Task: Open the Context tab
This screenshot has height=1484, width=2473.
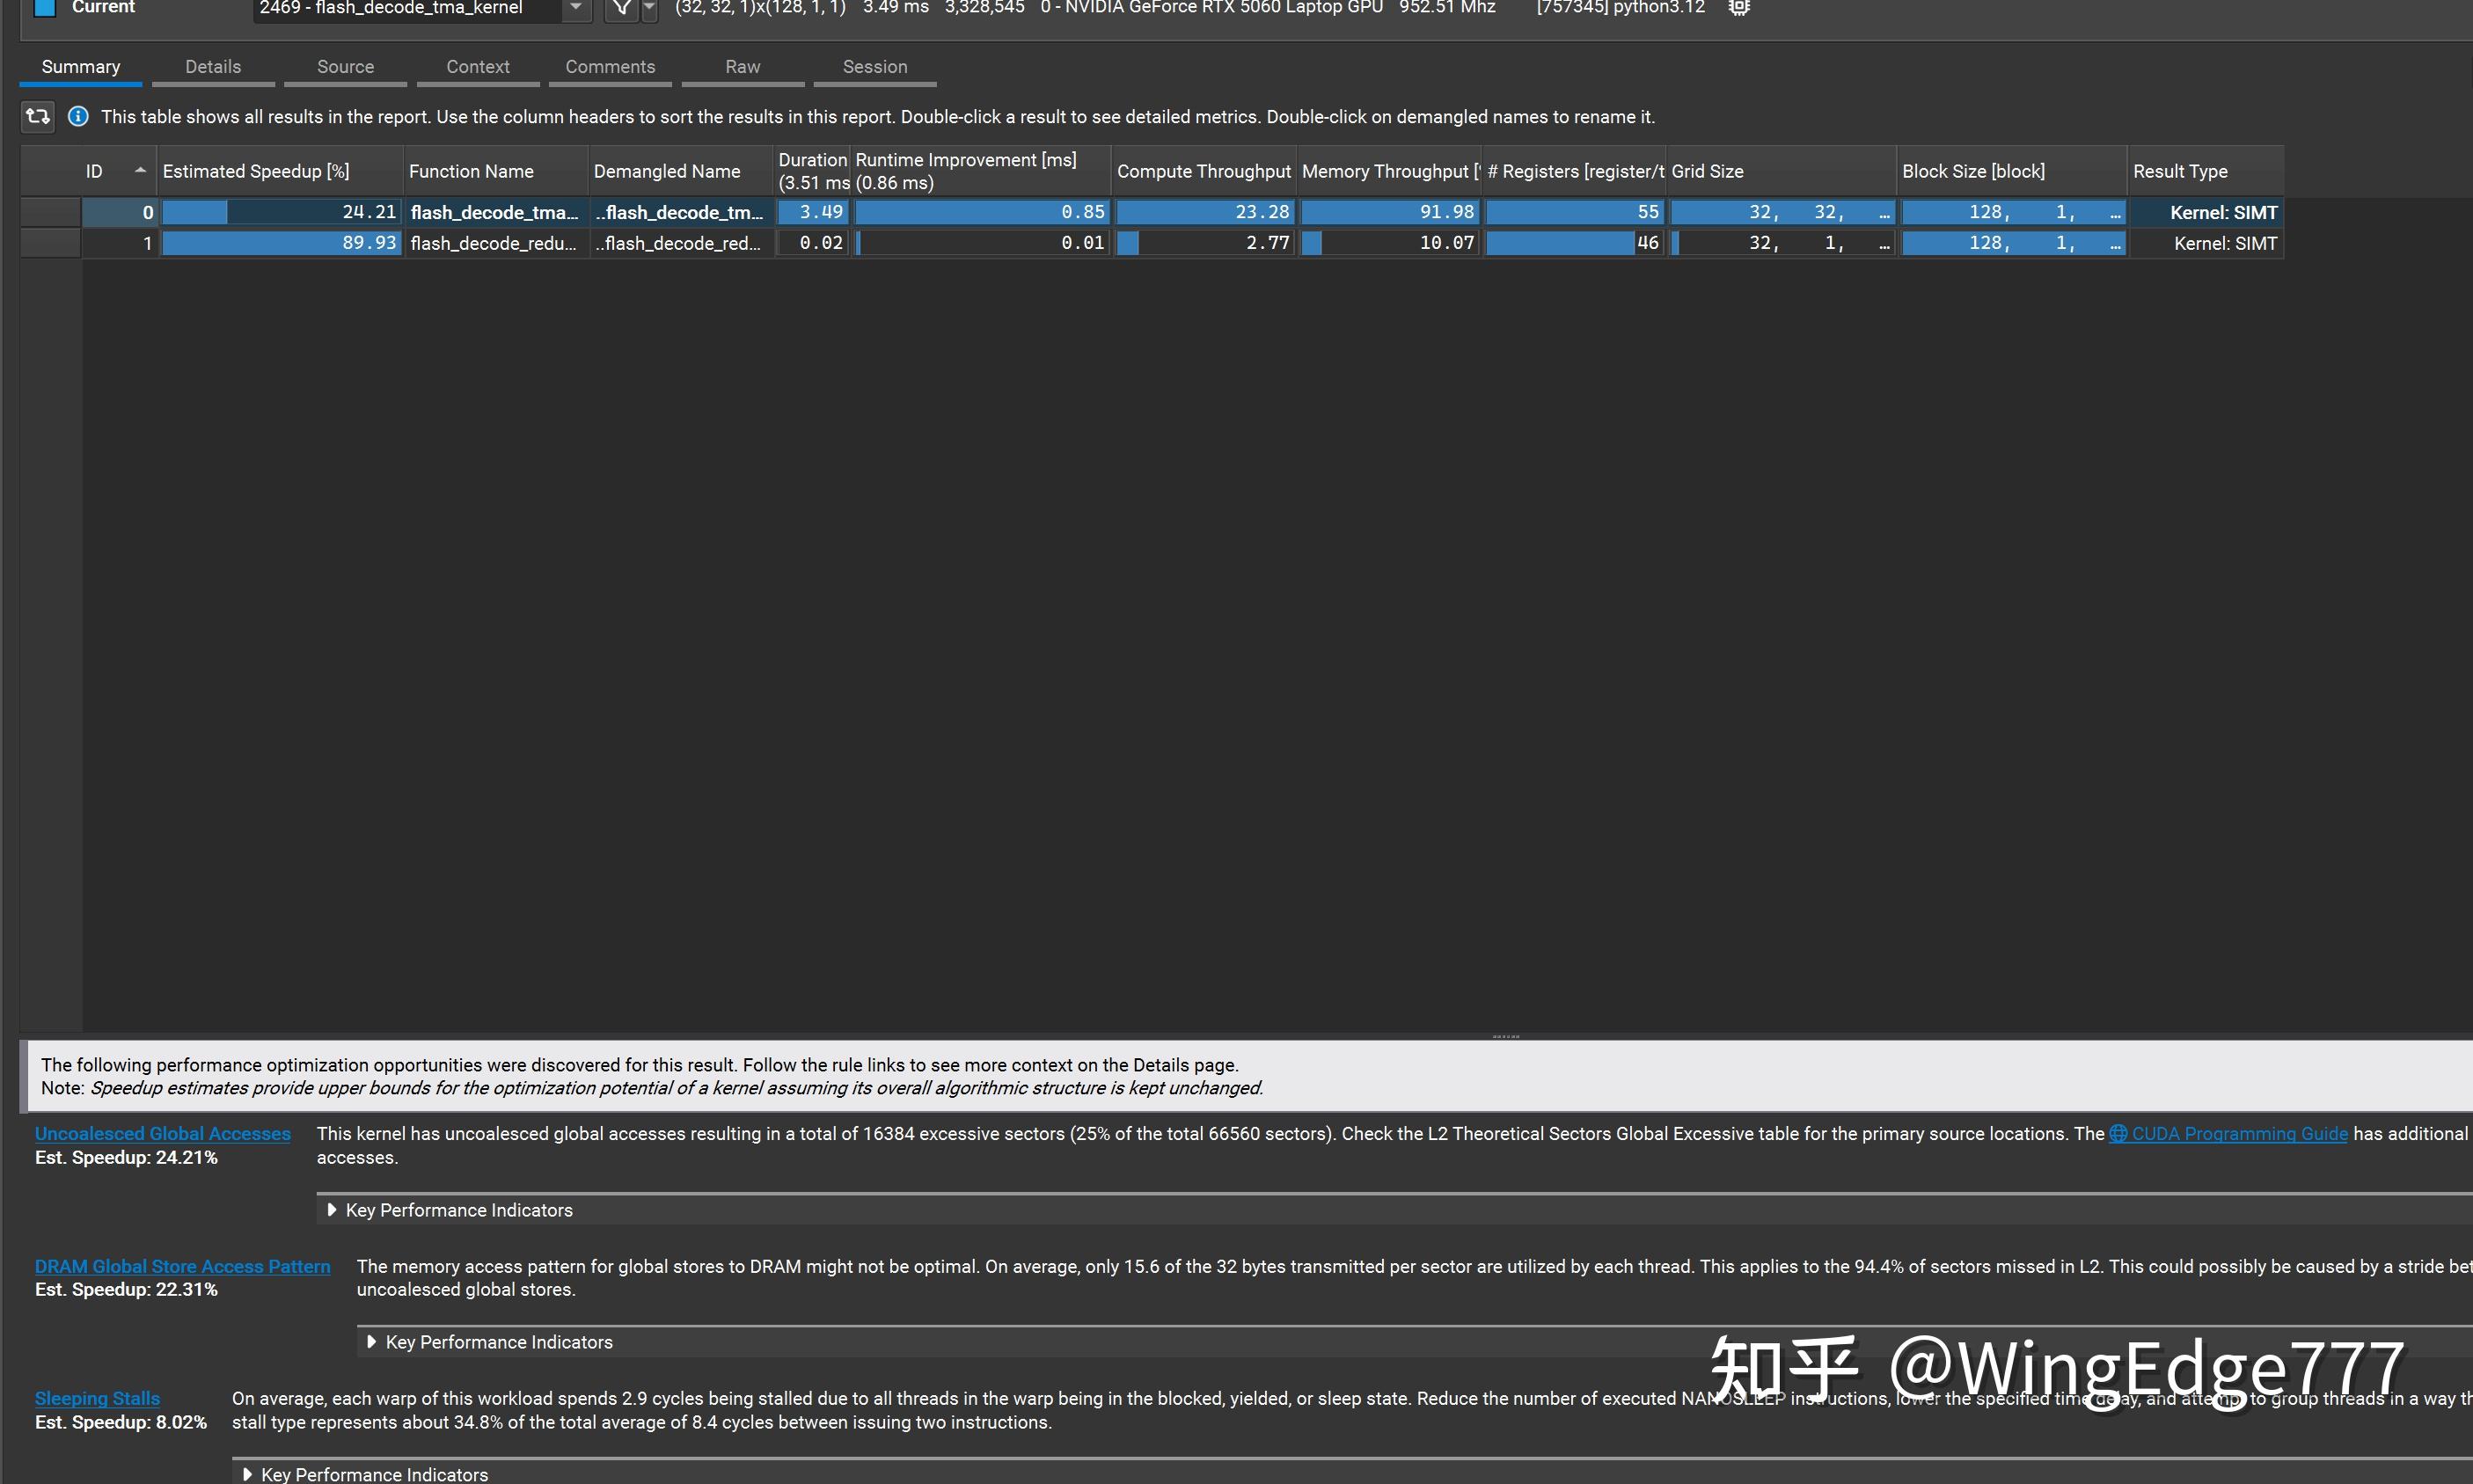Action: [478, 67]
